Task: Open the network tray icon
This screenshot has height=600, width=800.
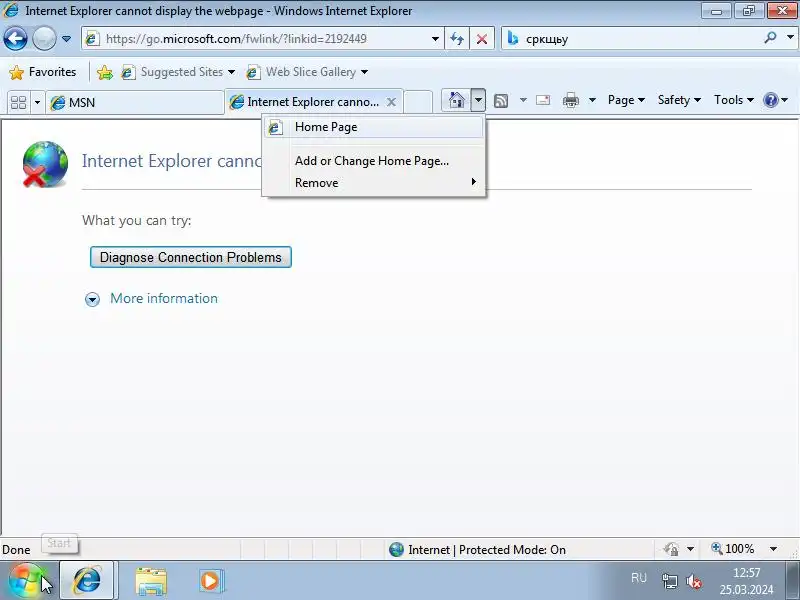Action: pyautogui.click(x=669, y=581)
